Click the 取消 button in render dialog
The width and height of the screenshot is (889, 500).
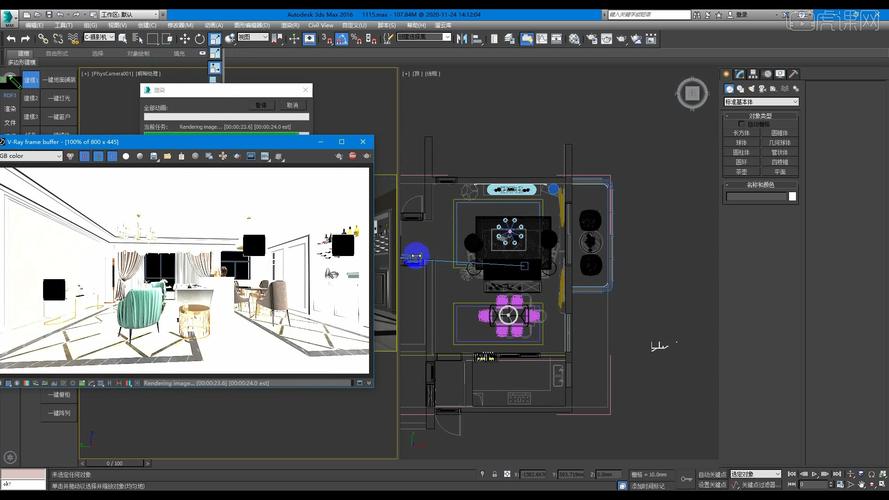pos(292,105)
